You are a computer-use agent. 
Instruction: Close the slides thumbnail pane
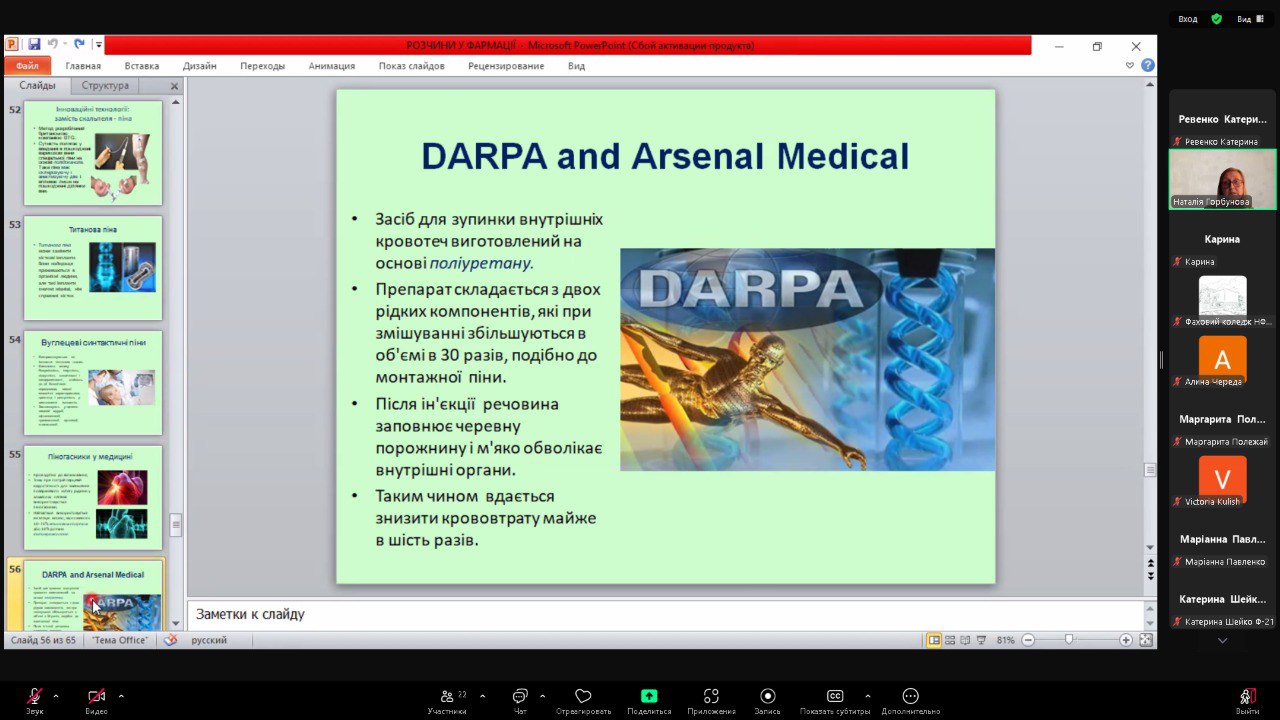[175, 86]
